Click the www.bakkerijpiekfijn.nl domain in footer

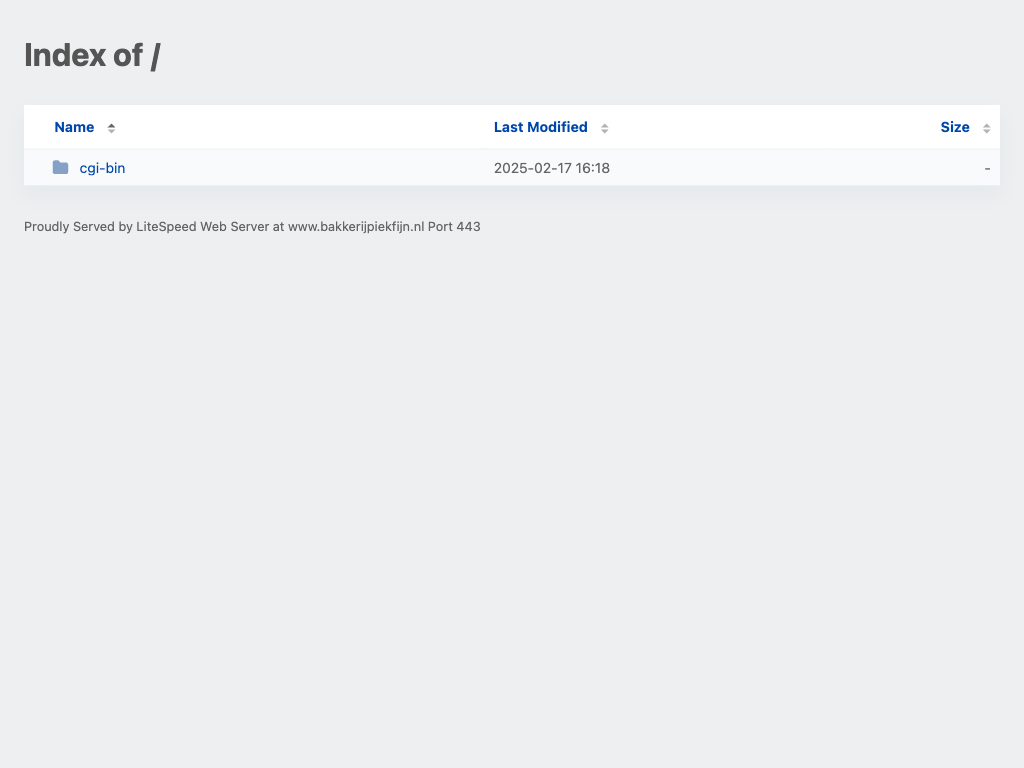(x=355, y=227)
